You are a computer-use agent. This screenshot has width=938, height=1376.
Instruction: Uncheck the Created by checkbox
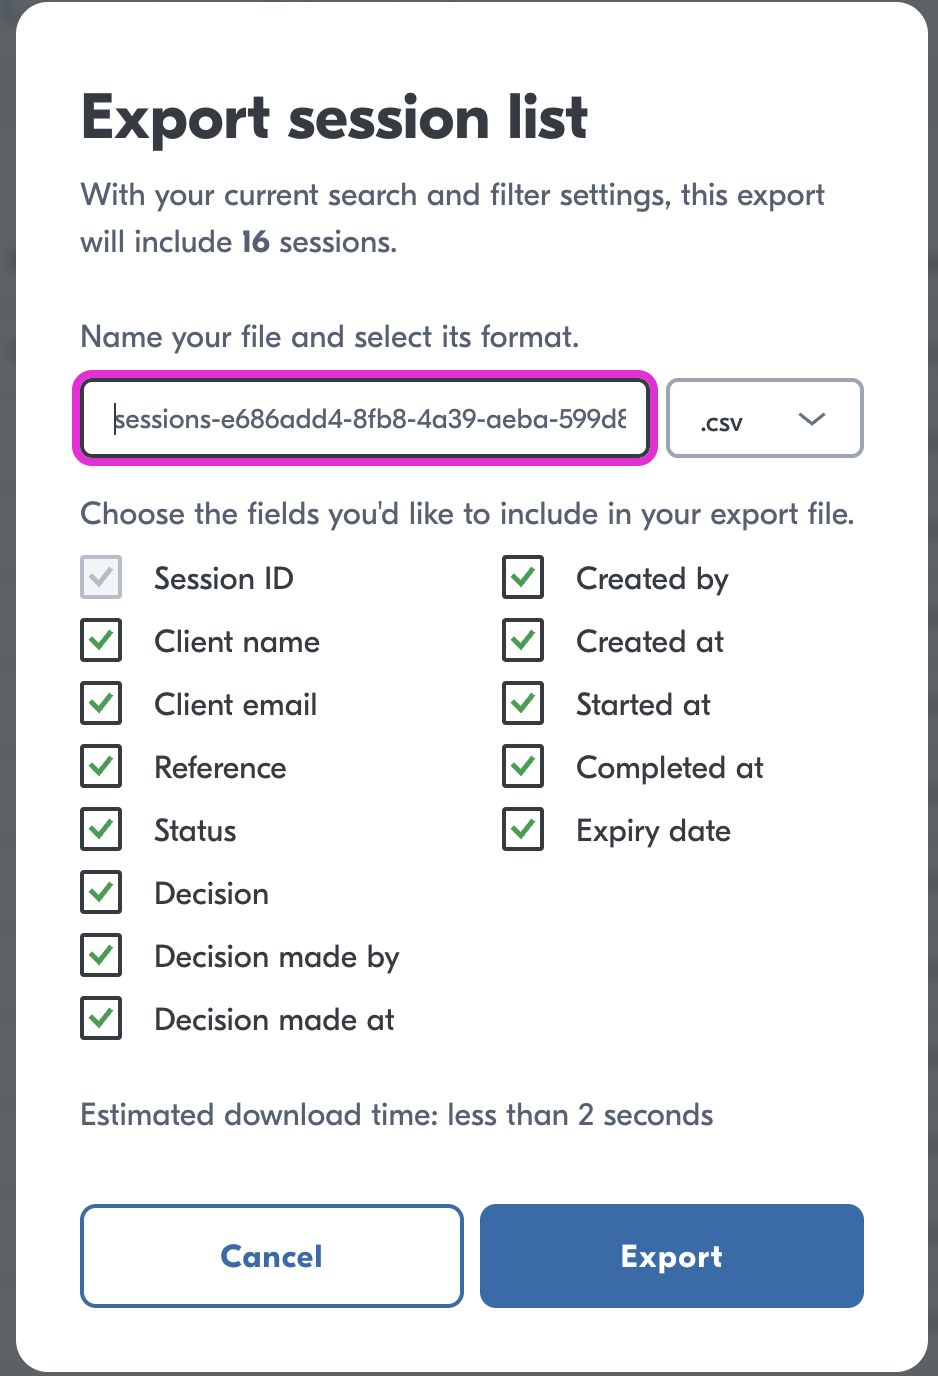tap(523, 578)
